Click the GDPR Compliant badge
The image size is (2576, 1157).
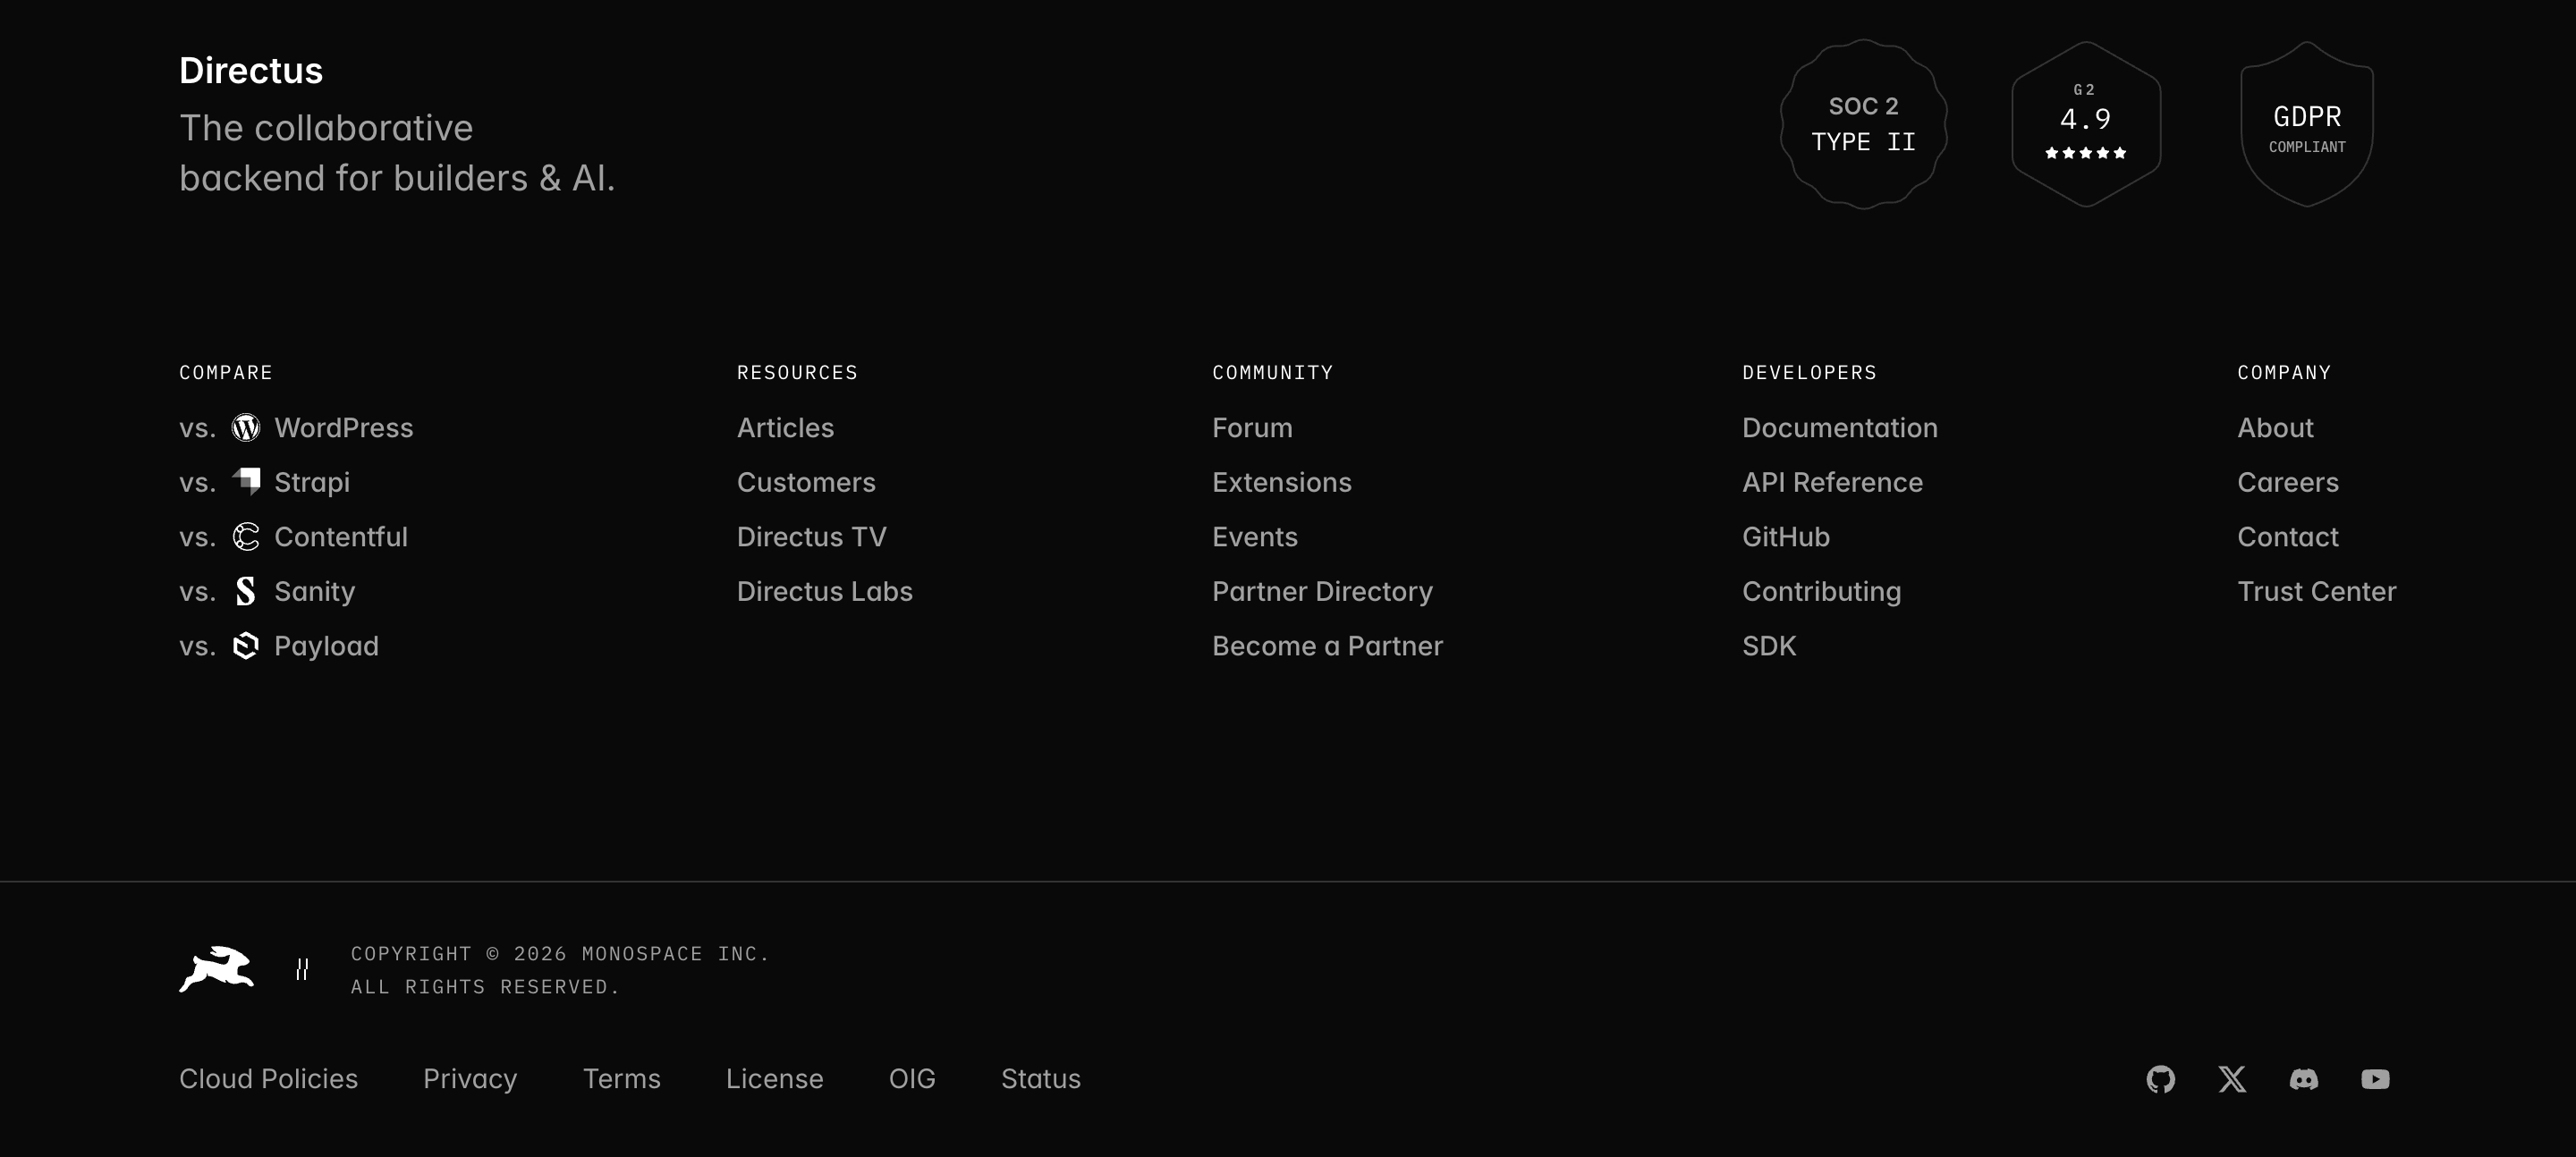coord(2307,124)
